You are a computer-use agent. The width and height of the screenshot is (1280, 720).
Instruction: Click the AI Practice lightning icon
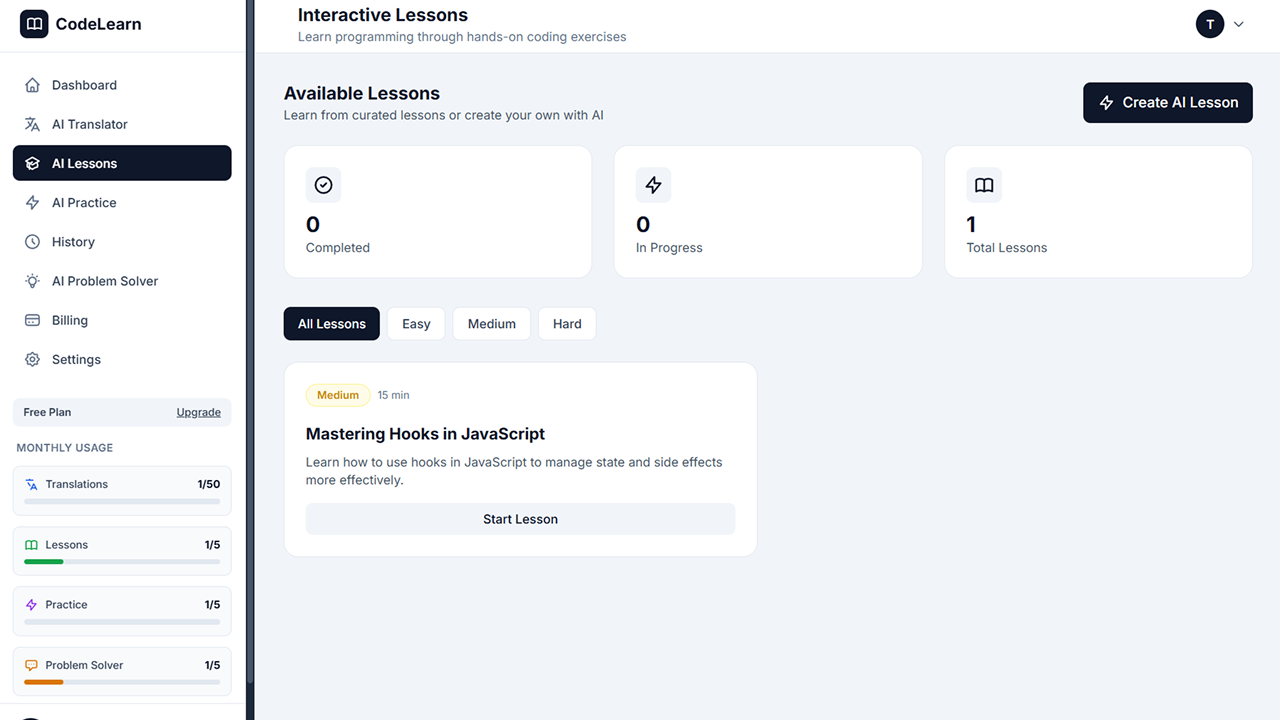(x=32, y=203)
